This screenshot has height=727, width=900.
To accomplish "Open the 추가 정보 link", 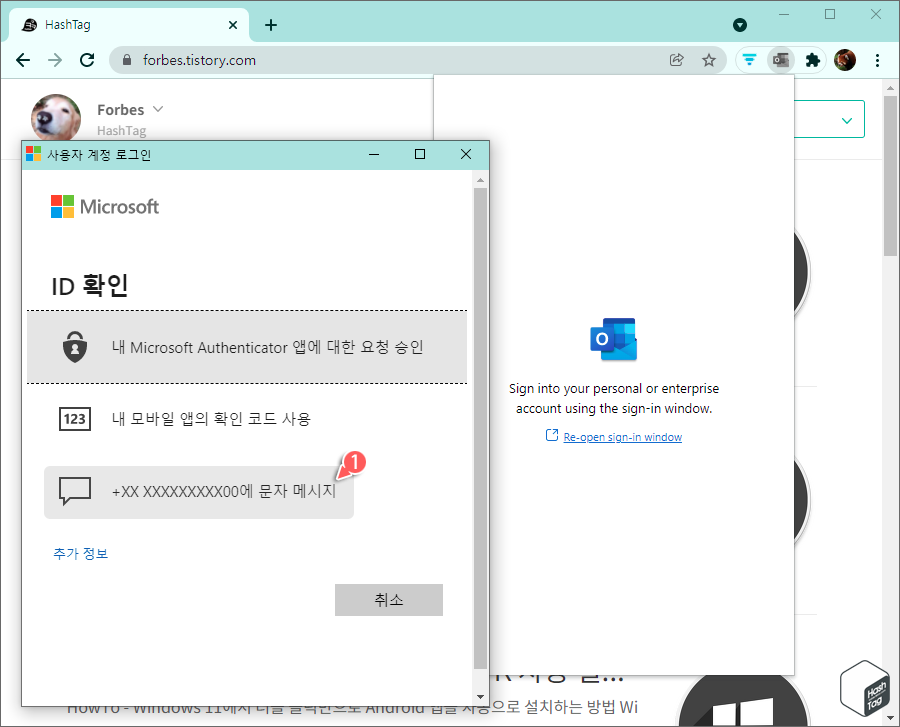I will click(x=79, y=552).
